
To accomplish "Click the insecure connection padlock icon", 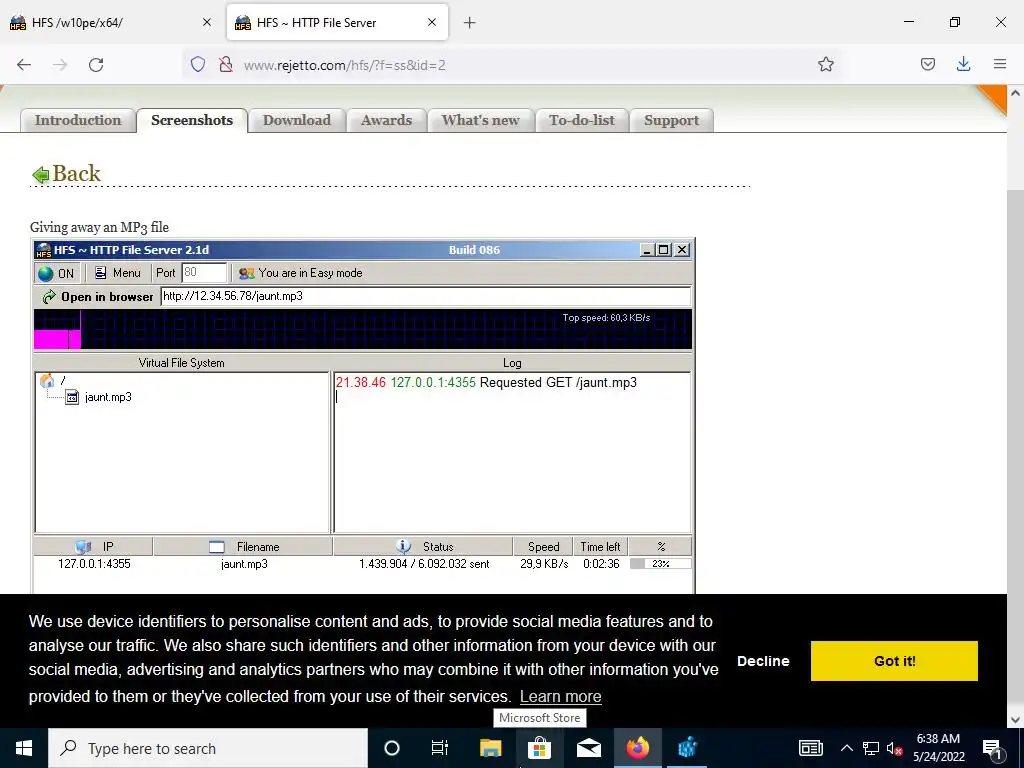I will pos(226,64).
